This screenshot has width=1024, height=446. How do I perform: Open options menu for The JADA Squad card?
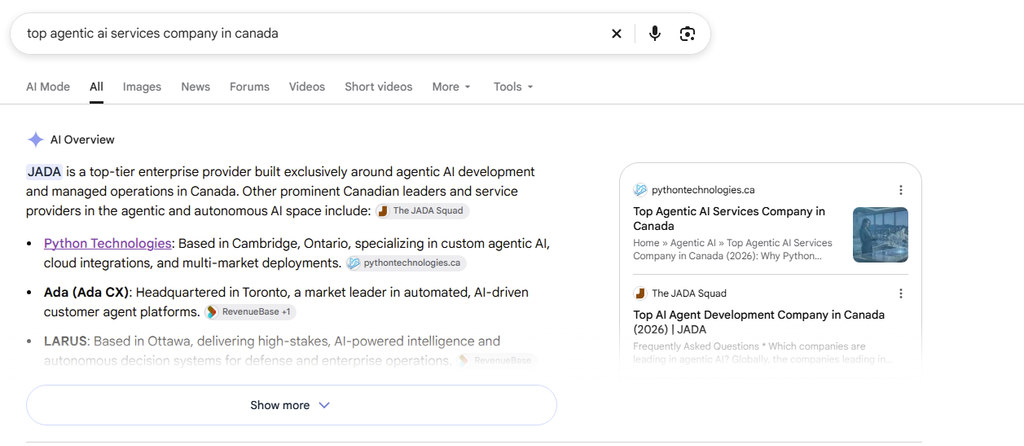(x=901, y=293)
